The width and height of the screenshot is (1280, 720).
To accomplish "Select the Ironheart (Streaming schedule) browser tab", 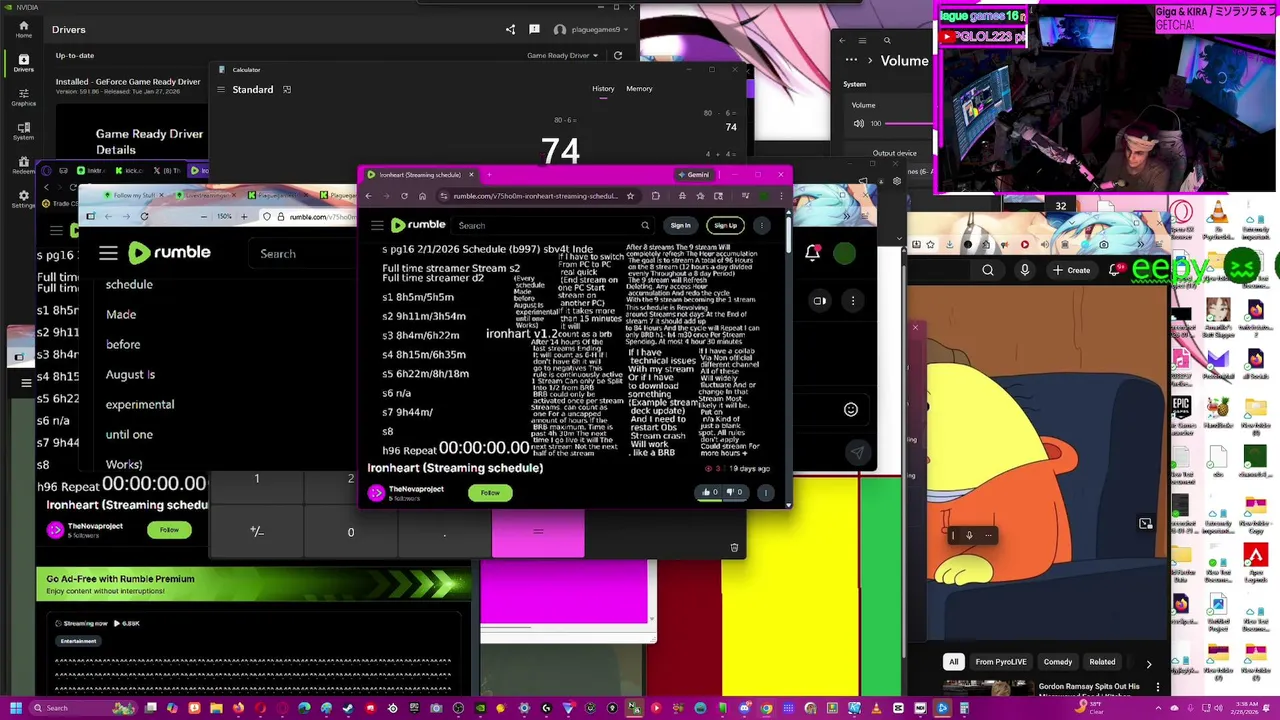I will pyautogui.click(x=420, y=175).
